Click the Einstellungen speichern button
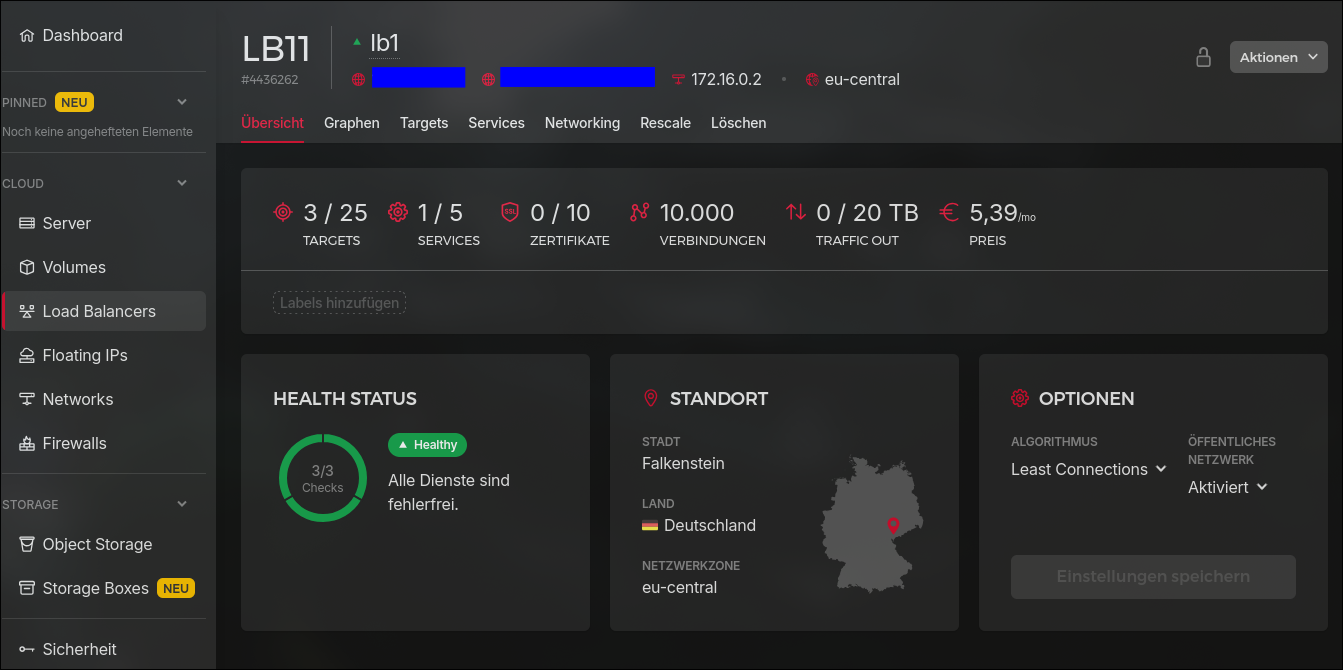The width and height of the screenshot is (1343, 670). point(1152,576)
